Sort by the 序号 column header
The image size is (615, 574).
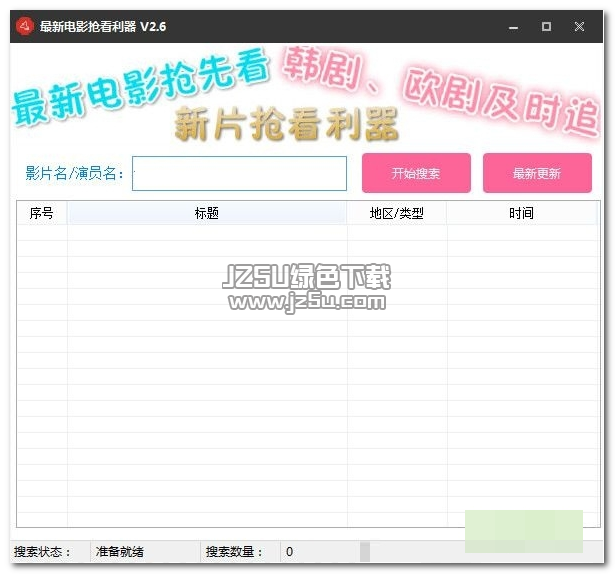[42, 213]
